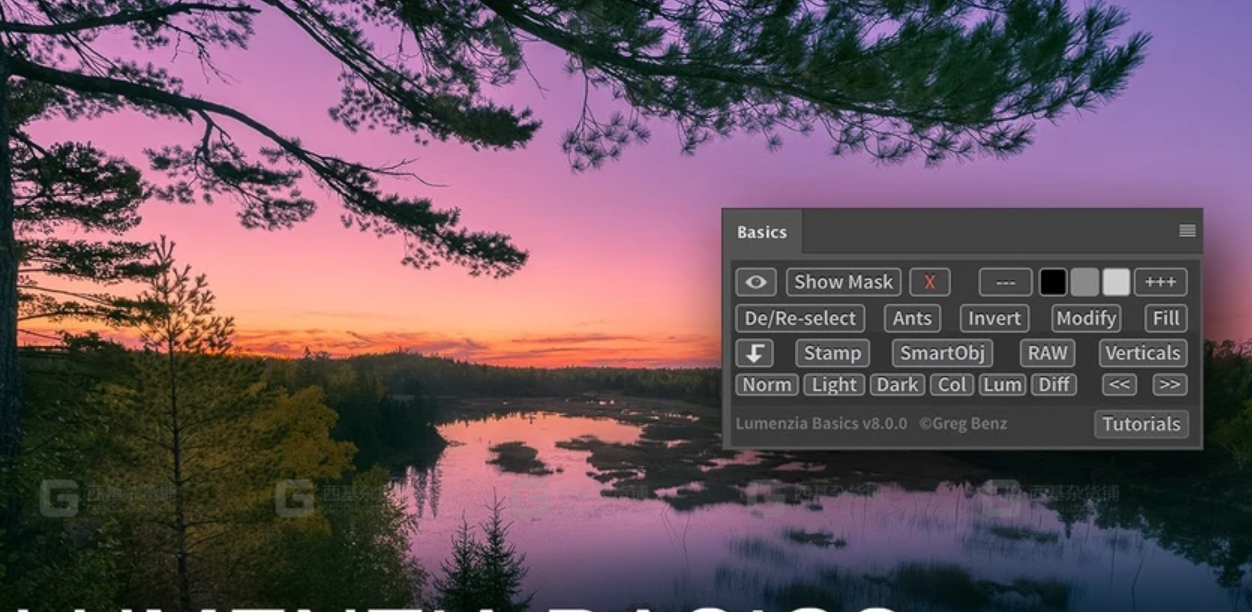
Task: Toggle the eye visibility icon in Basics panel
Action: tap(756, 282)
